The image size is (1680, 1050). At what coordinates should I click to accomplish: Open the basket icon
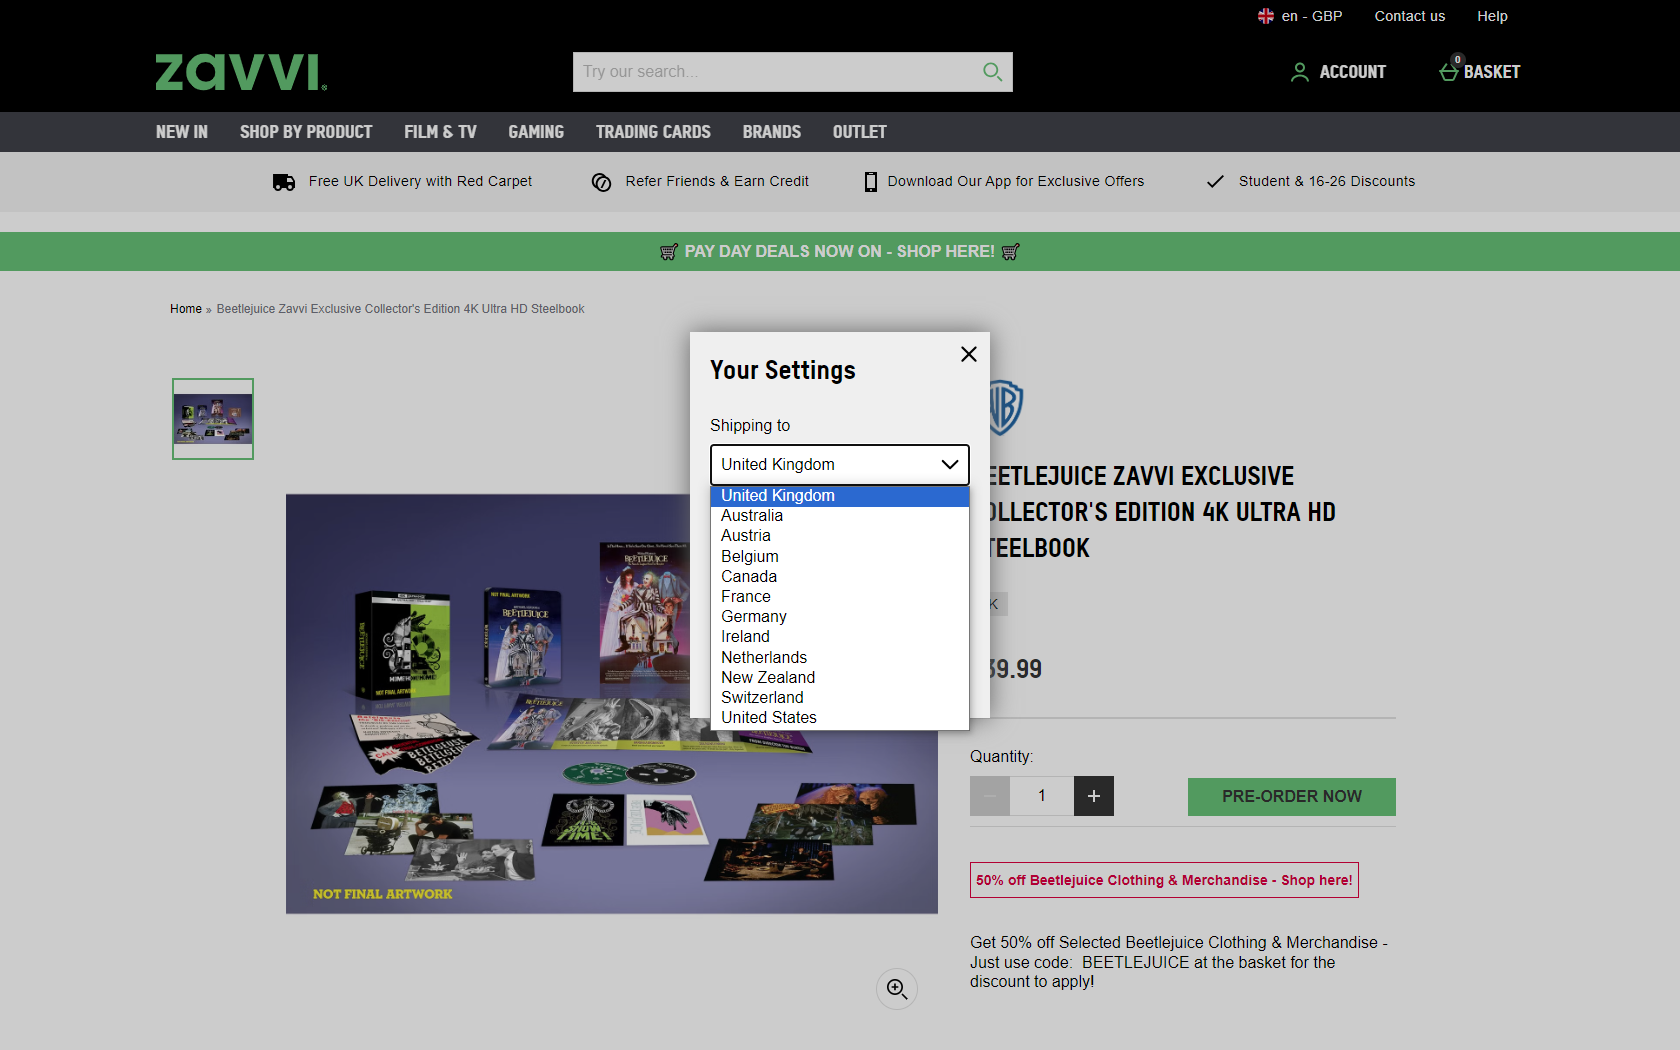(1449, 71)
